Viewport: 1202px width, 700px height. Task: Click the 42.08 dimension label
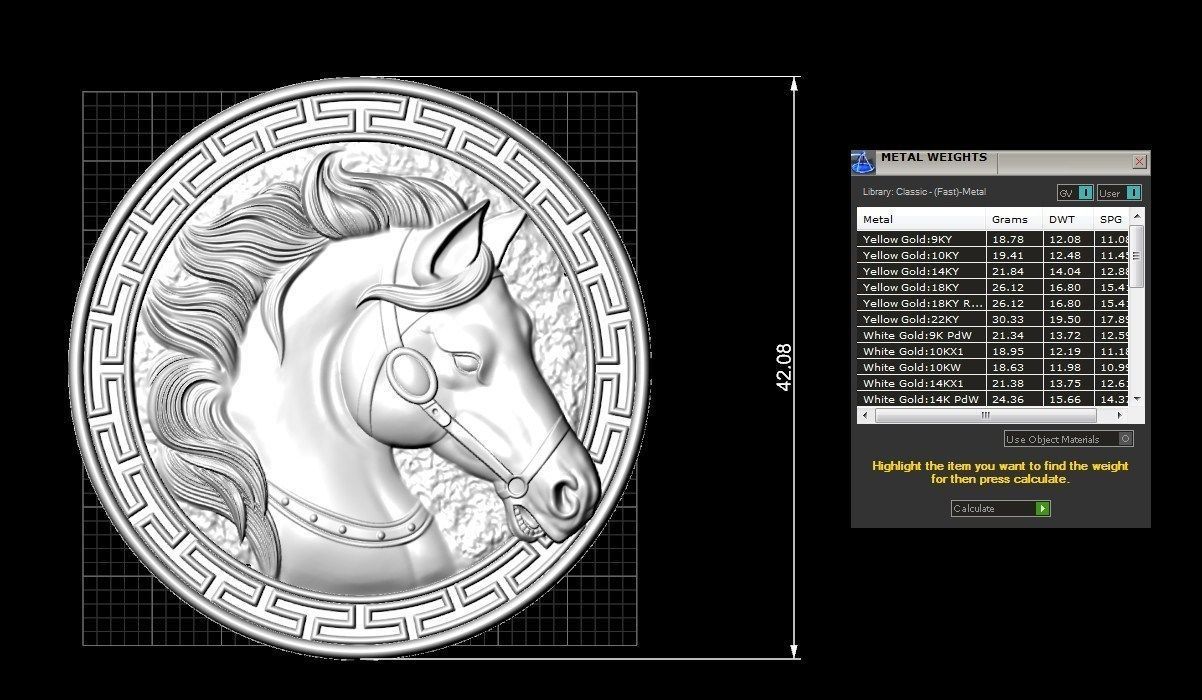click(784, 367)
